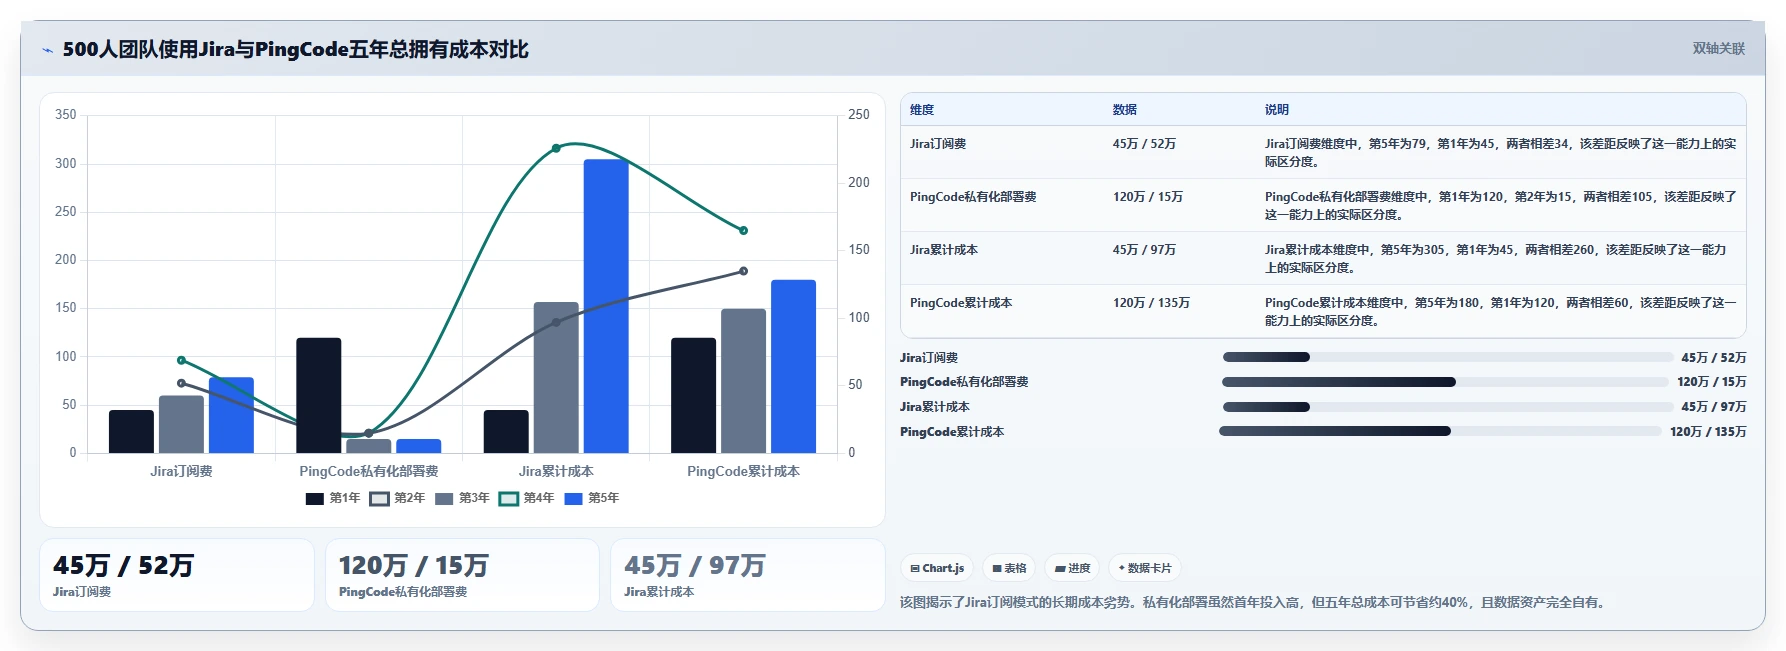This screenshot has height=651, width=1786.
Task: Click the gray 第3年 bar of Jira累计成本
Action: point(556,377)
